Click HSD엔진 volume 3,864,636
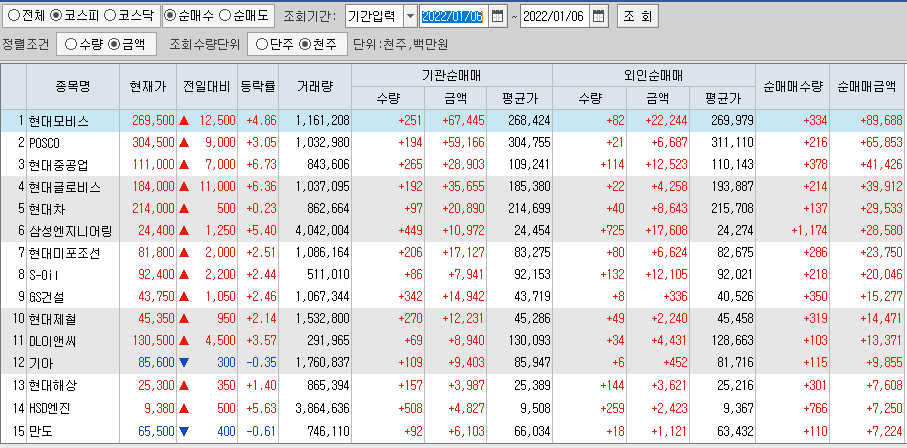Image resolution: width=907 pixels, height=448 pixels. (x=322, y=408)
